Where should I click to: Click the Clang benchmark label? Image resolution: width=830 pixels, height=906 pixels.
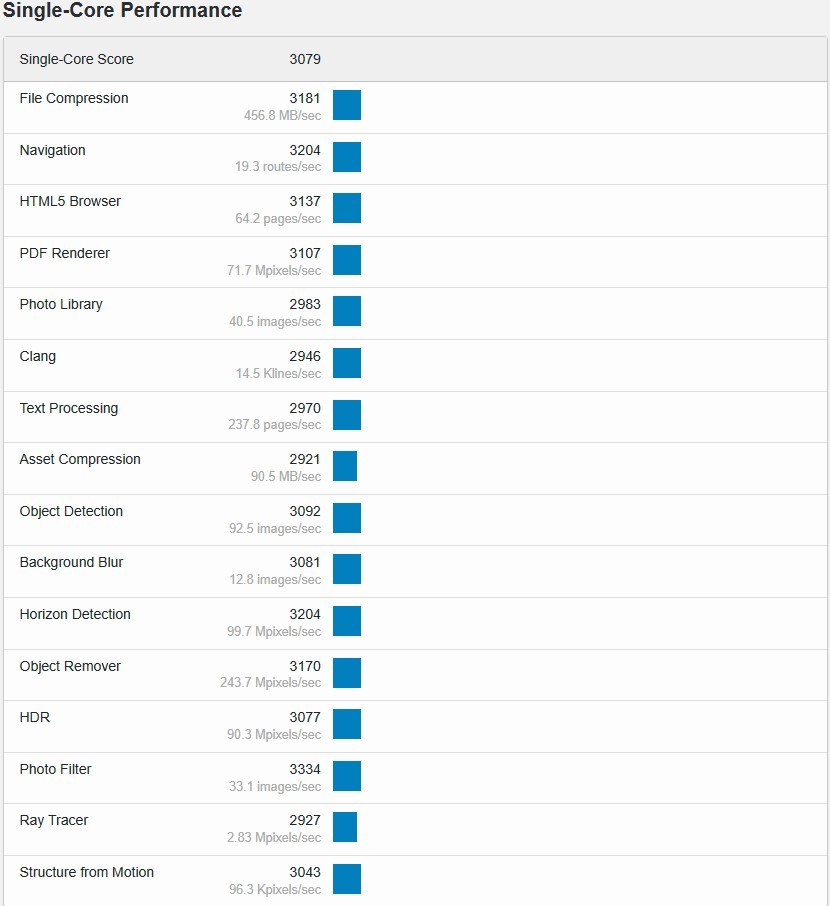tap(38, 357)
